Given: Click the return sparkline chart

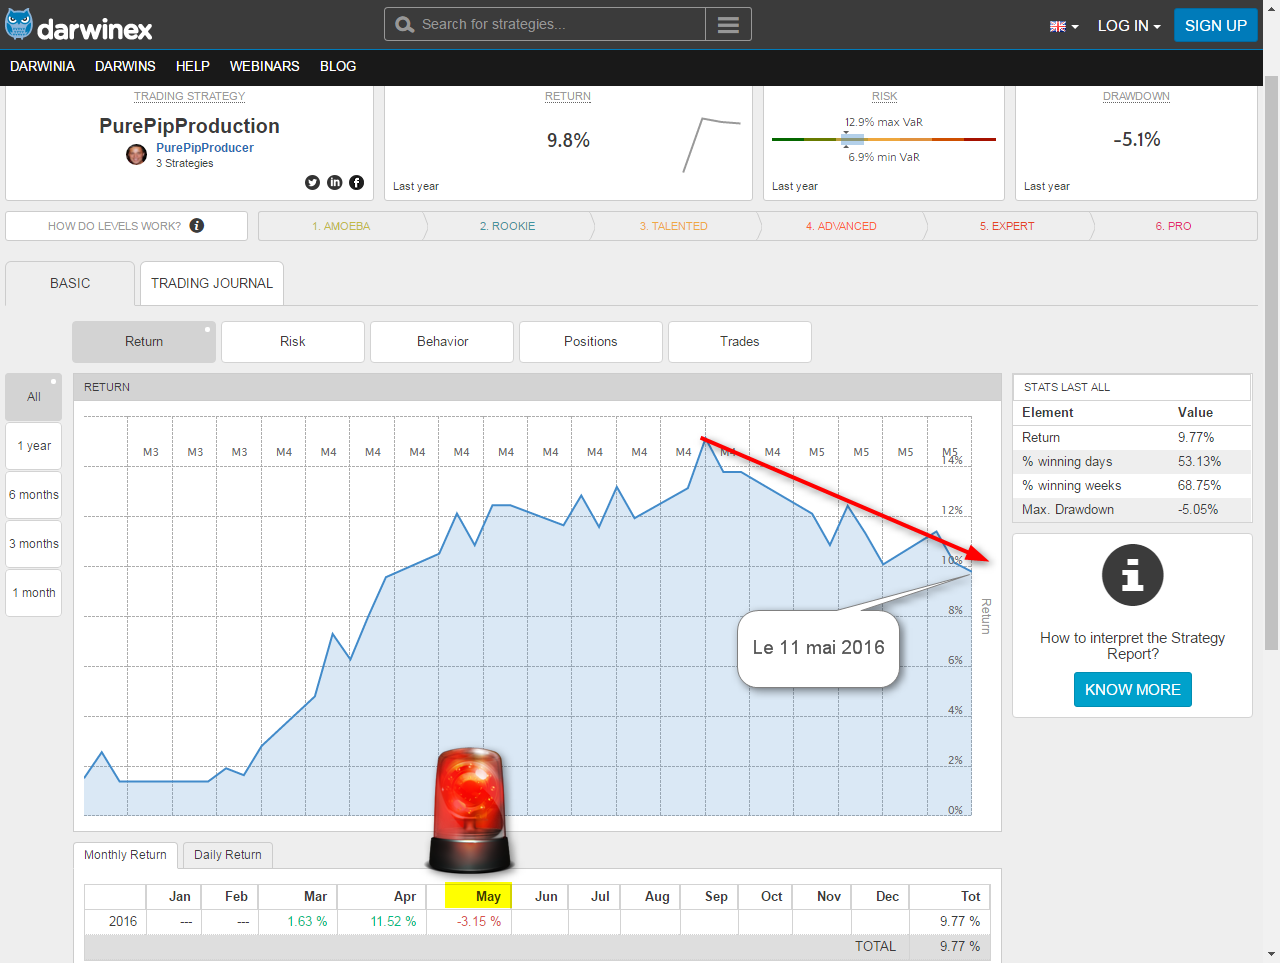Looking at the screenshot, I should [711, 145].
